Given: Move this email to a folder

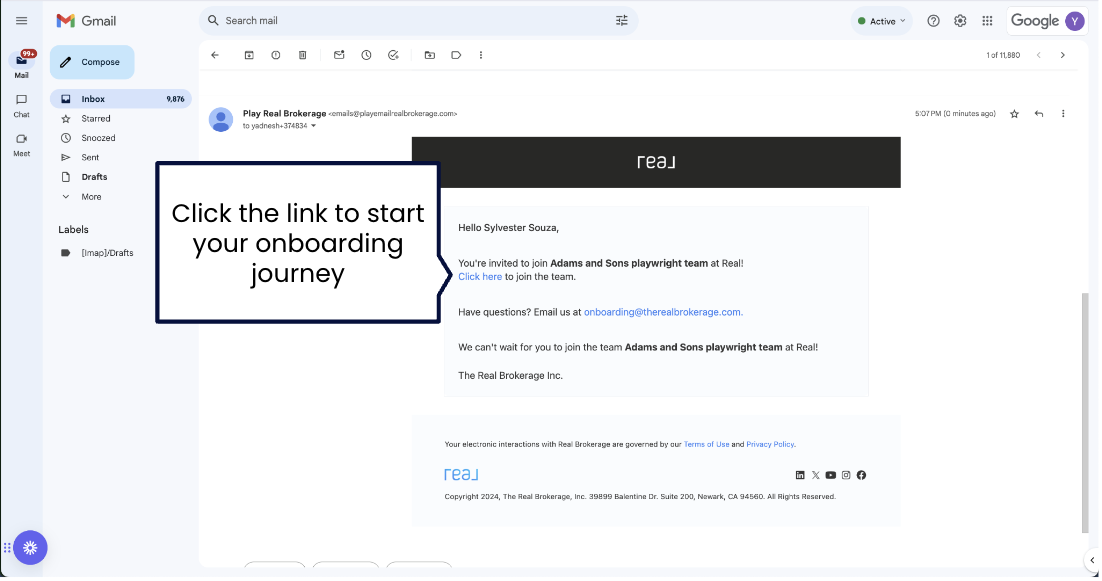Looking at the screenshot, I should (429, 55).
